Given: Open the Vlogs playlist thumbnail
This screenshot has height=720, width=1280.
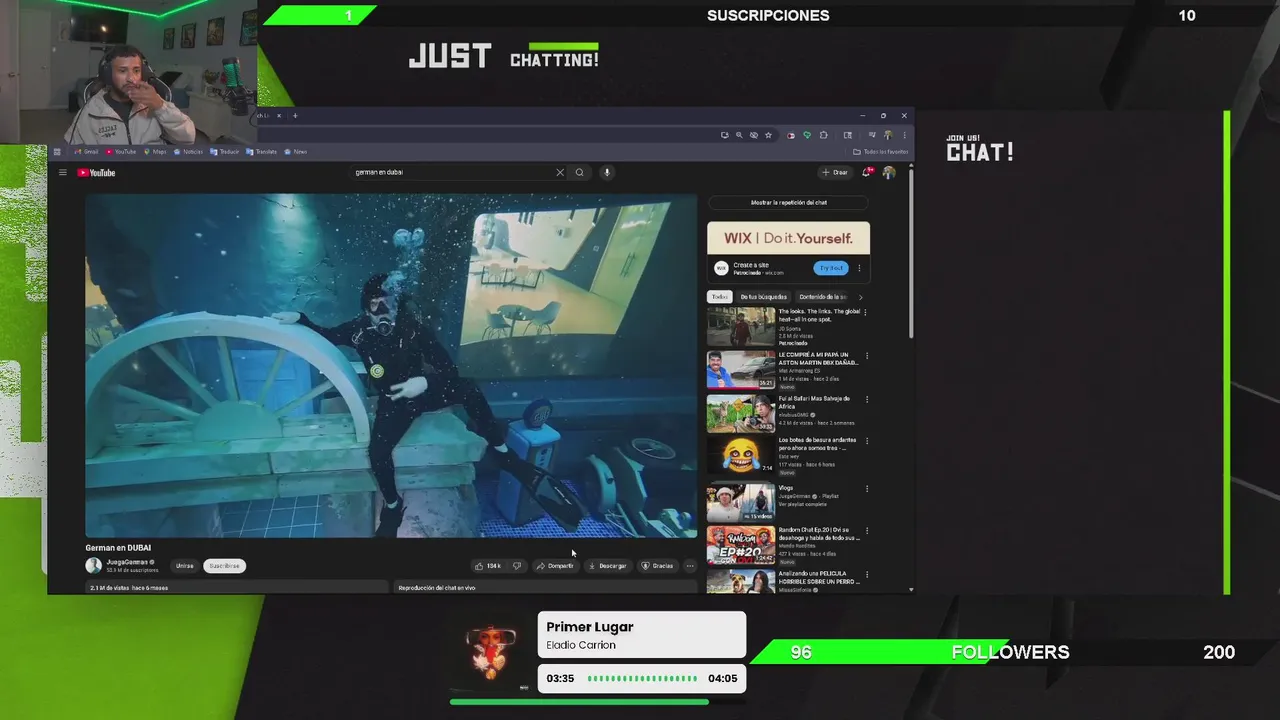Looking at the screenshot, I should (x=741, y=502).
